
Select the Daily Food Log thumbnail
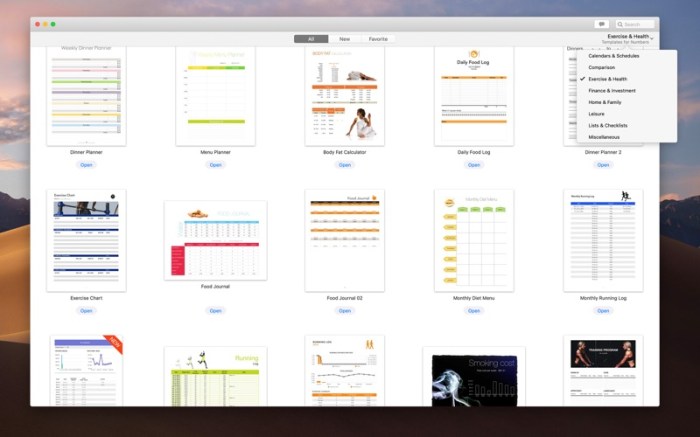click(474, 96)
